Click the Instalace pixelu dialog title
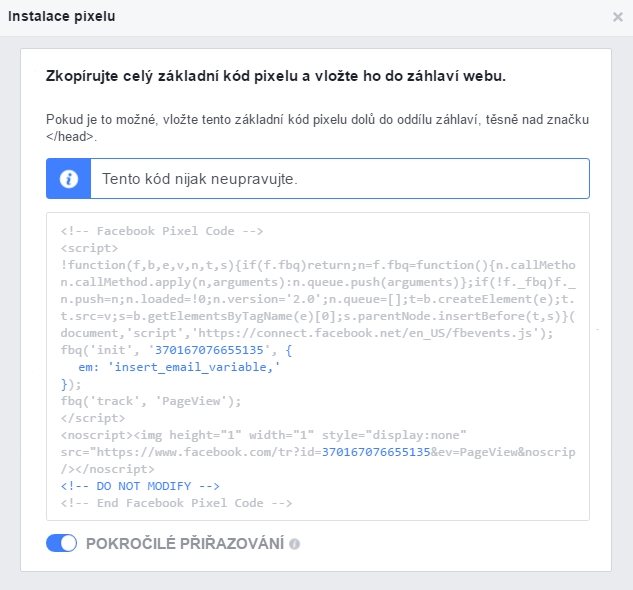 (62, 16)
